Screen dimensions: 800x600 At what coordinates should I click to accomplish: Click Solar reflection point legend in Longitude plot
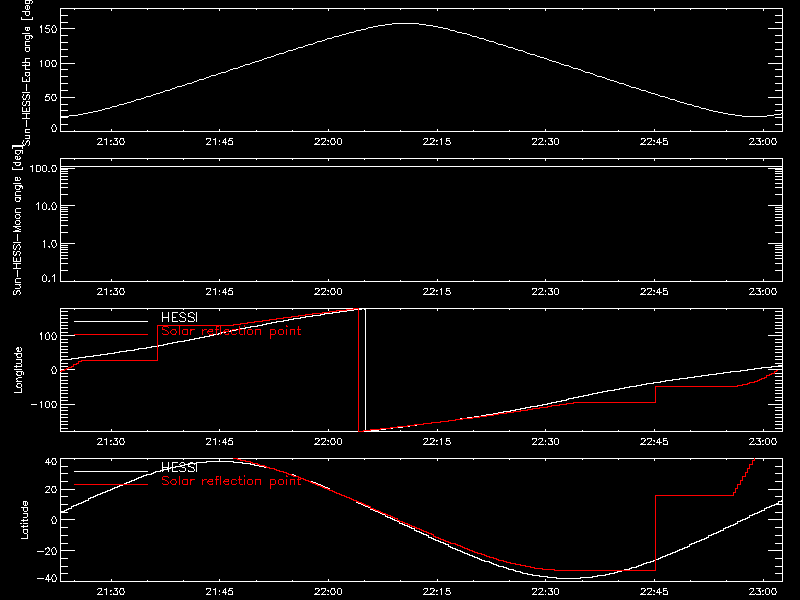pyautogui.click(x=231, y=331)
